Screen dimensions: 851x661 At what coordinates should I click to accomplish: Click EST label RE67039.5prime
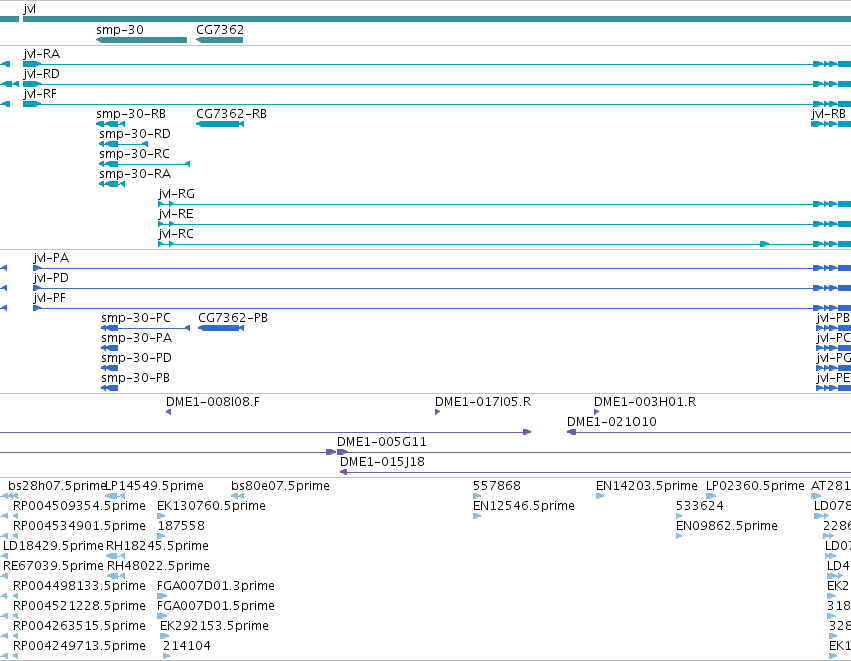click(53, 566)
